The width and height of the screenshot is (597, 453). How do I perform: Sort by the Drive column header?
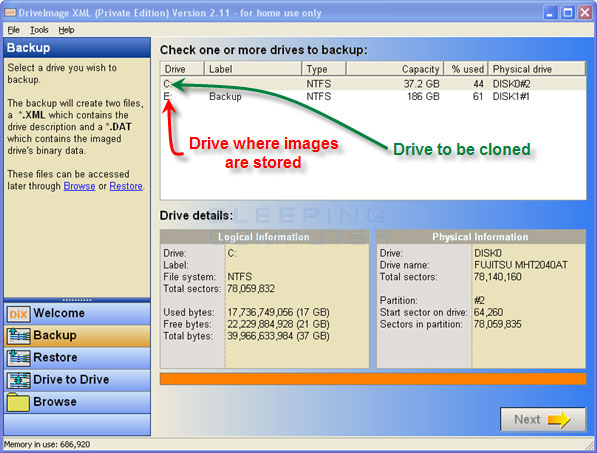tap(182, 69)
